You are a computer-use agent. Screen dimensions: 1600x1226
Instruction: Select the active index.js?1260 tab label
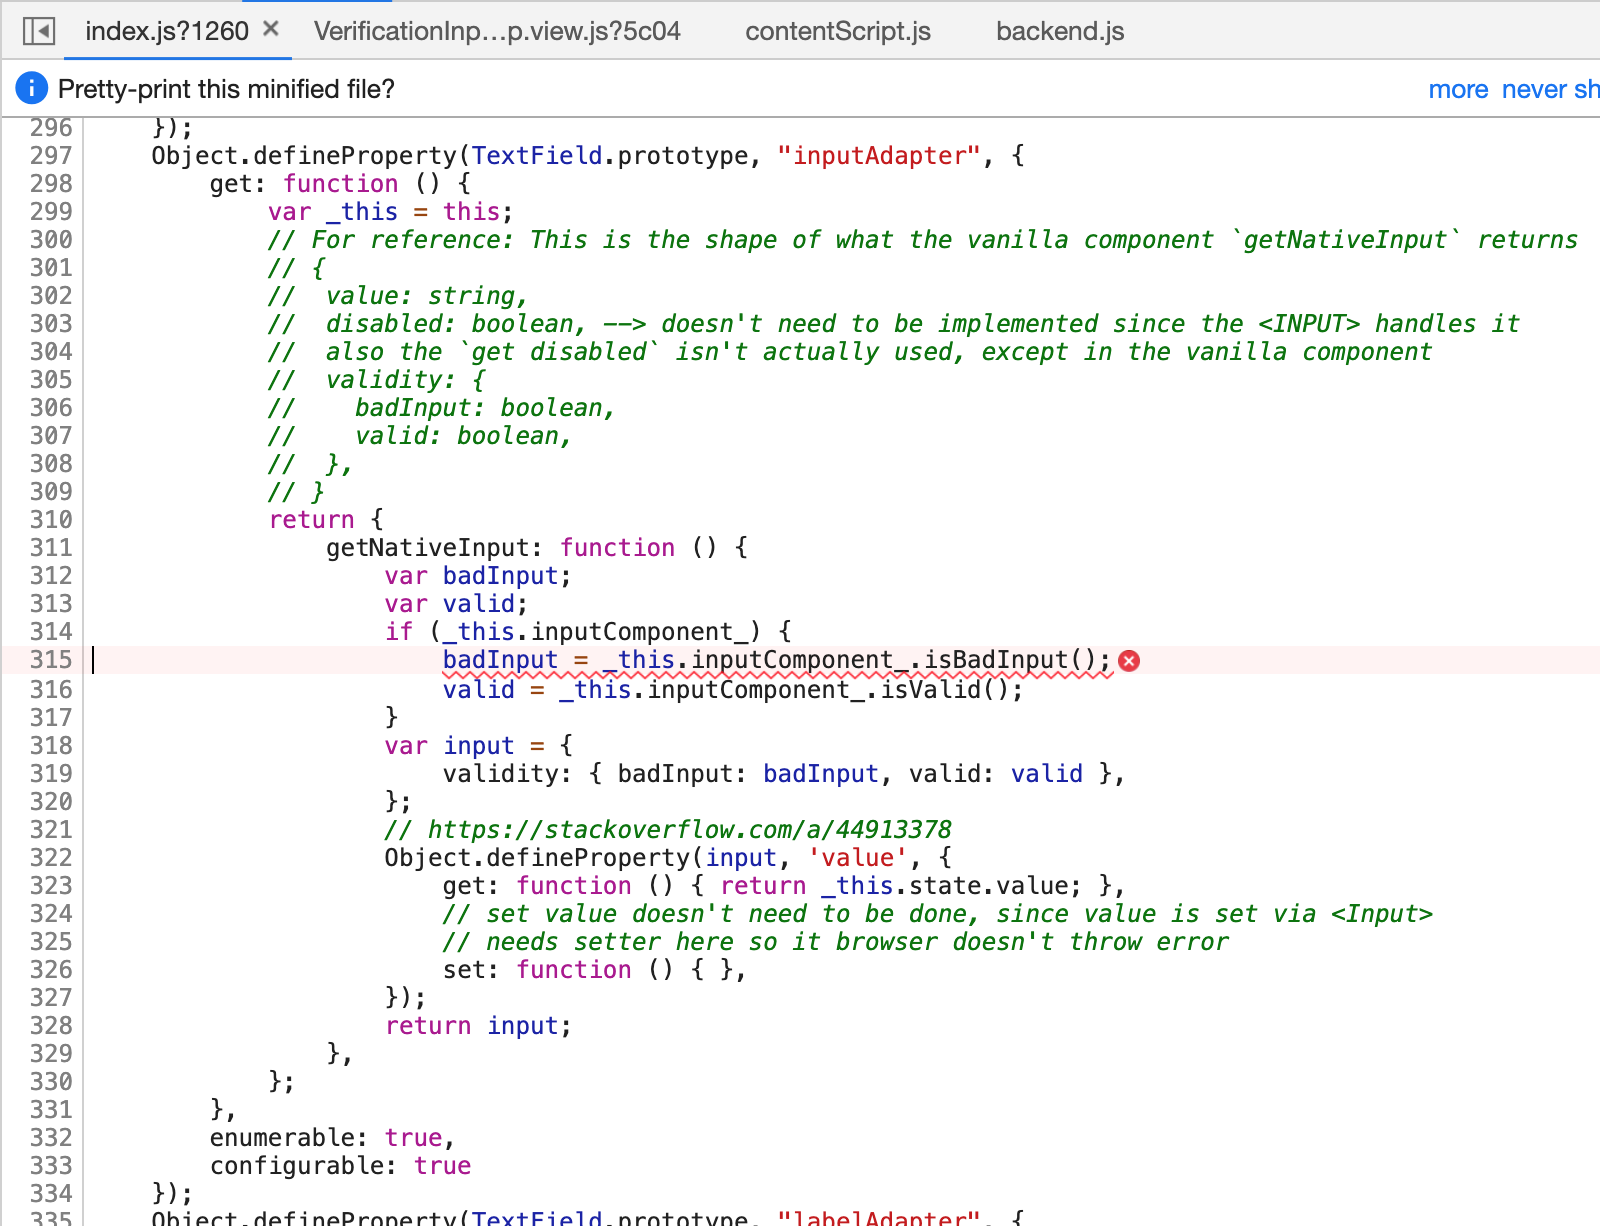point(165,30)
